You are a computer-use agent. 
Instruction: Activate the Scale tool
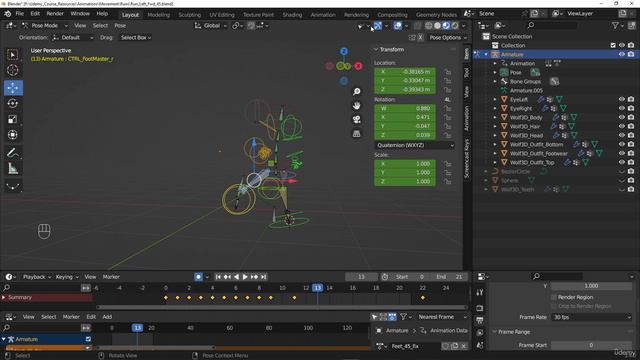tap(13, 119)
